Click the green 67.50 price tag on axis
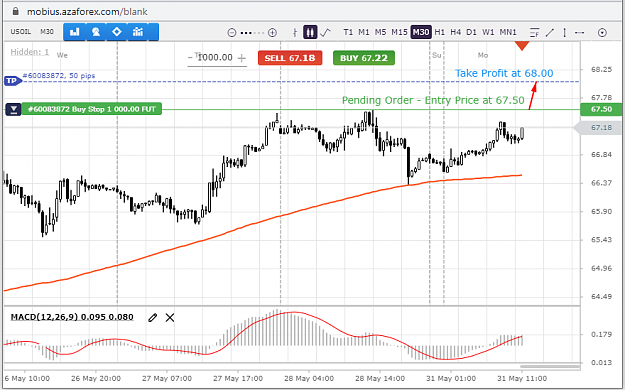 coord(602,109)
